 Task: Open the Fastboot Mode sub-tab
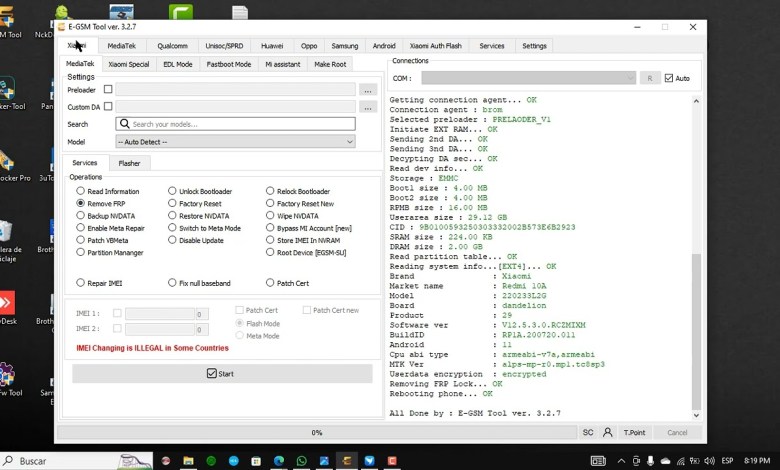click(228, 64)
